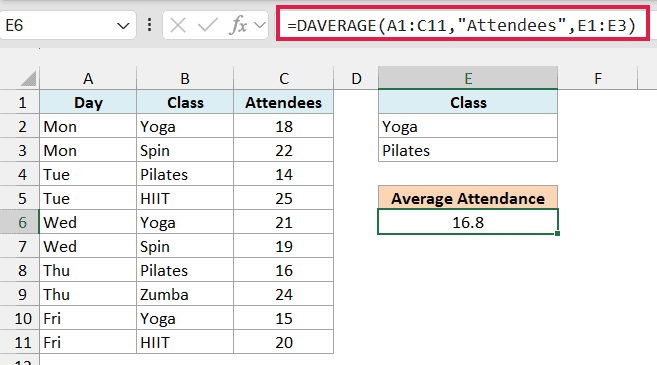Select row 11 header
This screenshot has width=657, height=365.
[x=20, y=342]
